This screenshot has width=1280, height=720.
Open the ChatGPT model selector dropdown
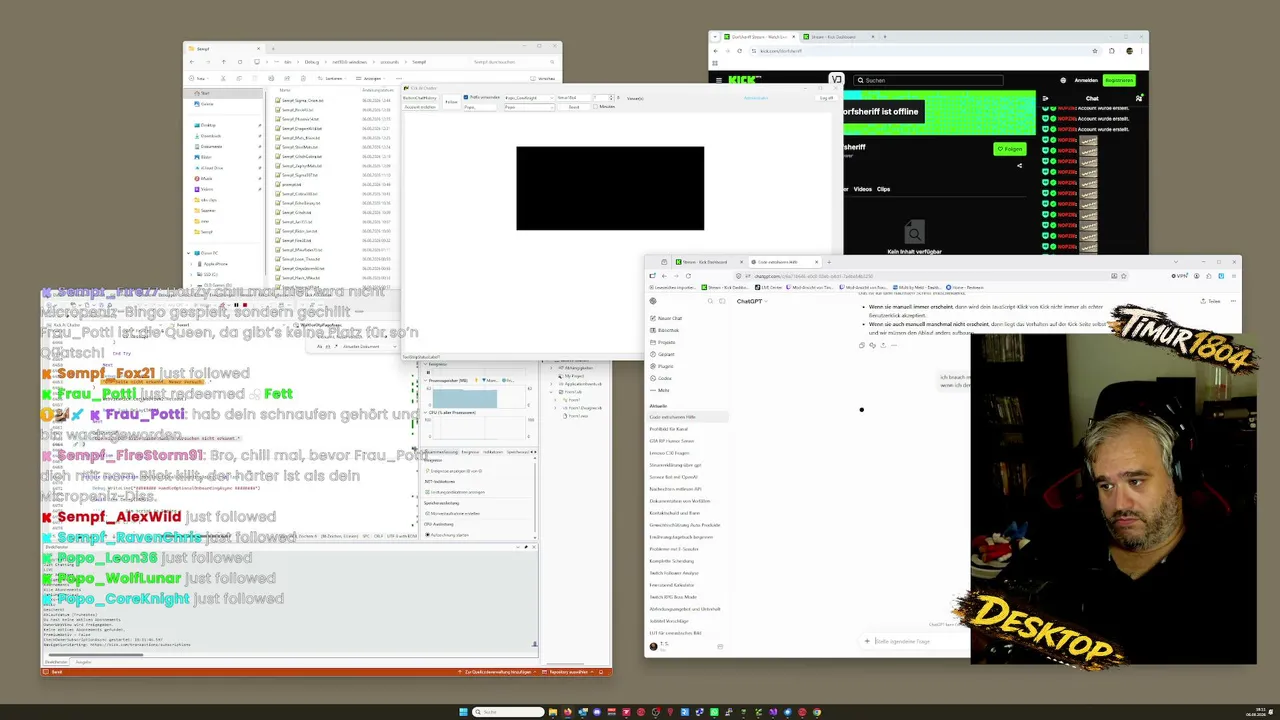[x=751, y=301]
